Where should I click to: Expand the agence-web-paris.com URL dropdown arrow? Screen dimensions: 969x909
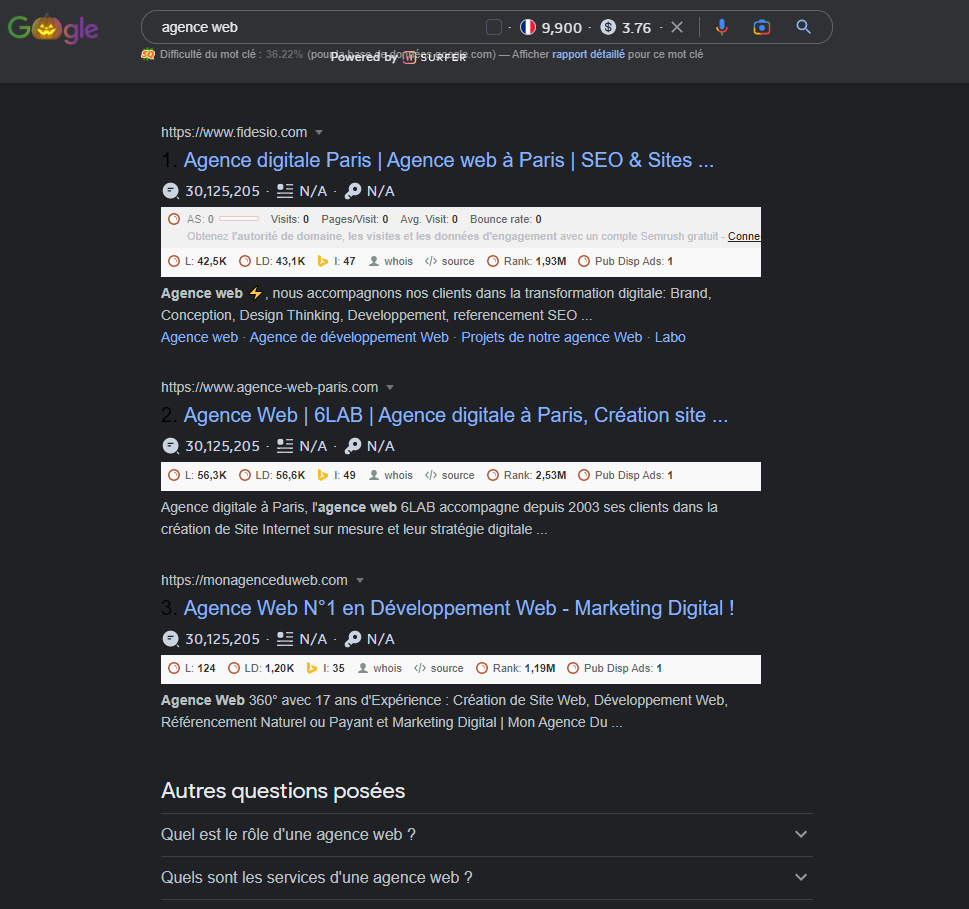click(390, 387)
